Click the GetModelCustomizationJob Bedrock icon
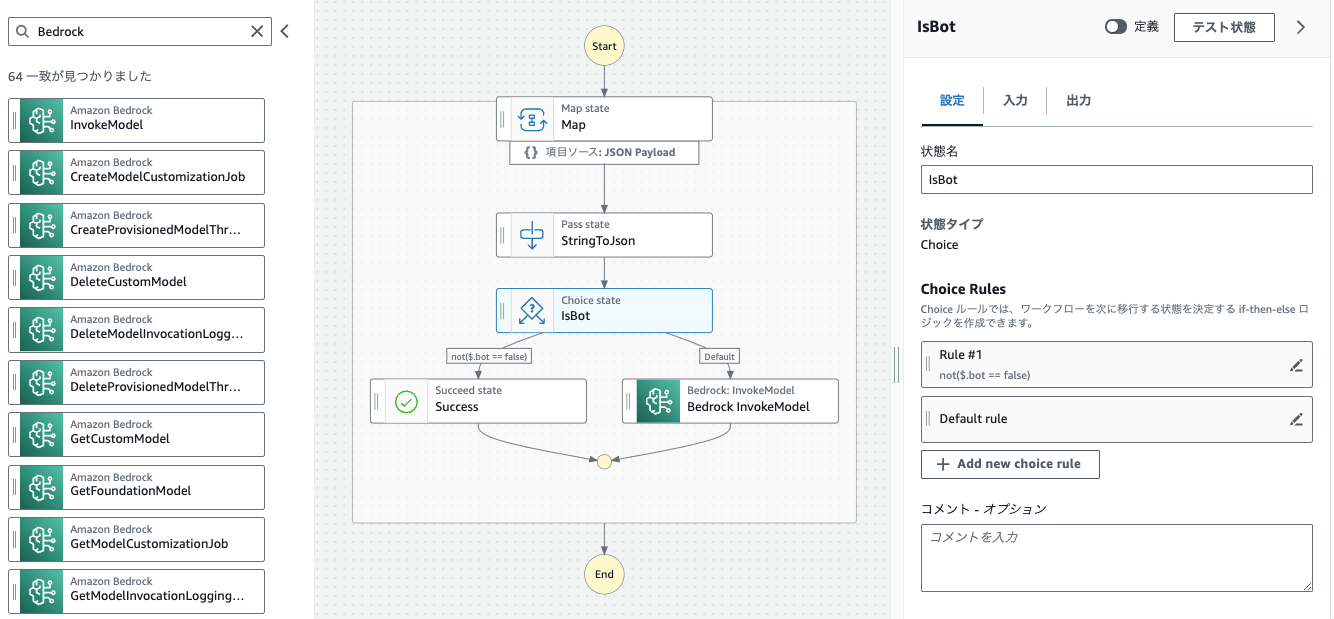 [41, 539]
